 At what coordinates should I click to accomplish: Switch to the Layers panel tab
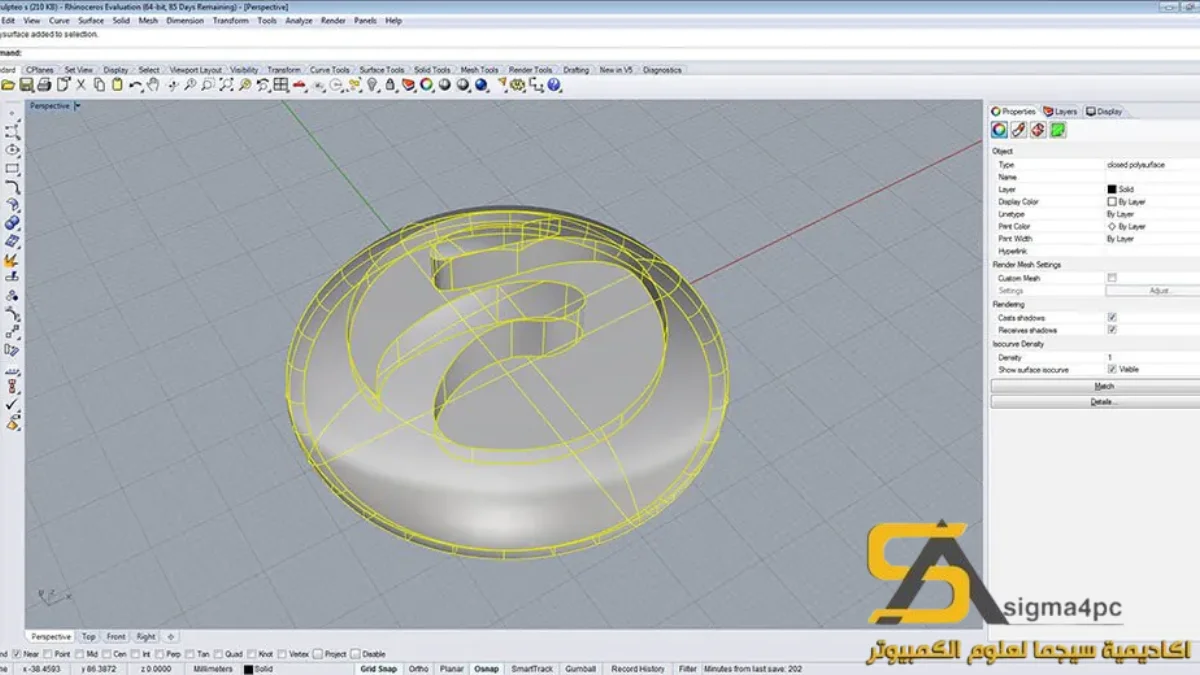pyautogui.click(x=1060, y=112)
